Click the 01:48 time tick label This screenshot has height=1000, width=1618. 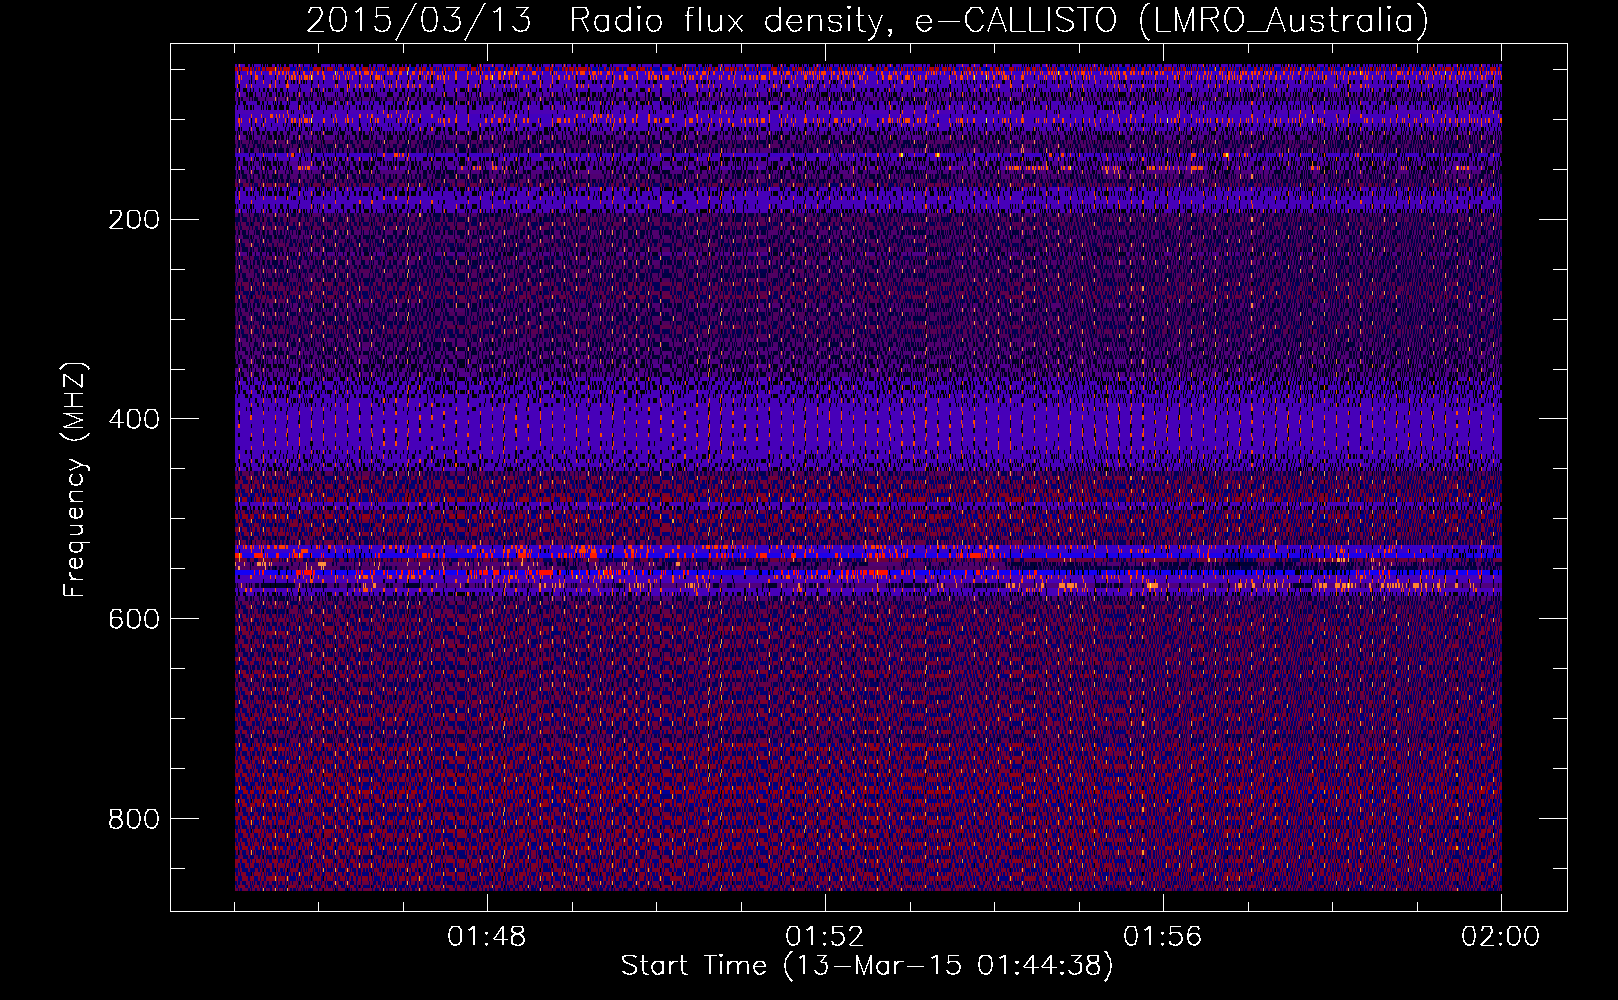(x=487, y=937)
